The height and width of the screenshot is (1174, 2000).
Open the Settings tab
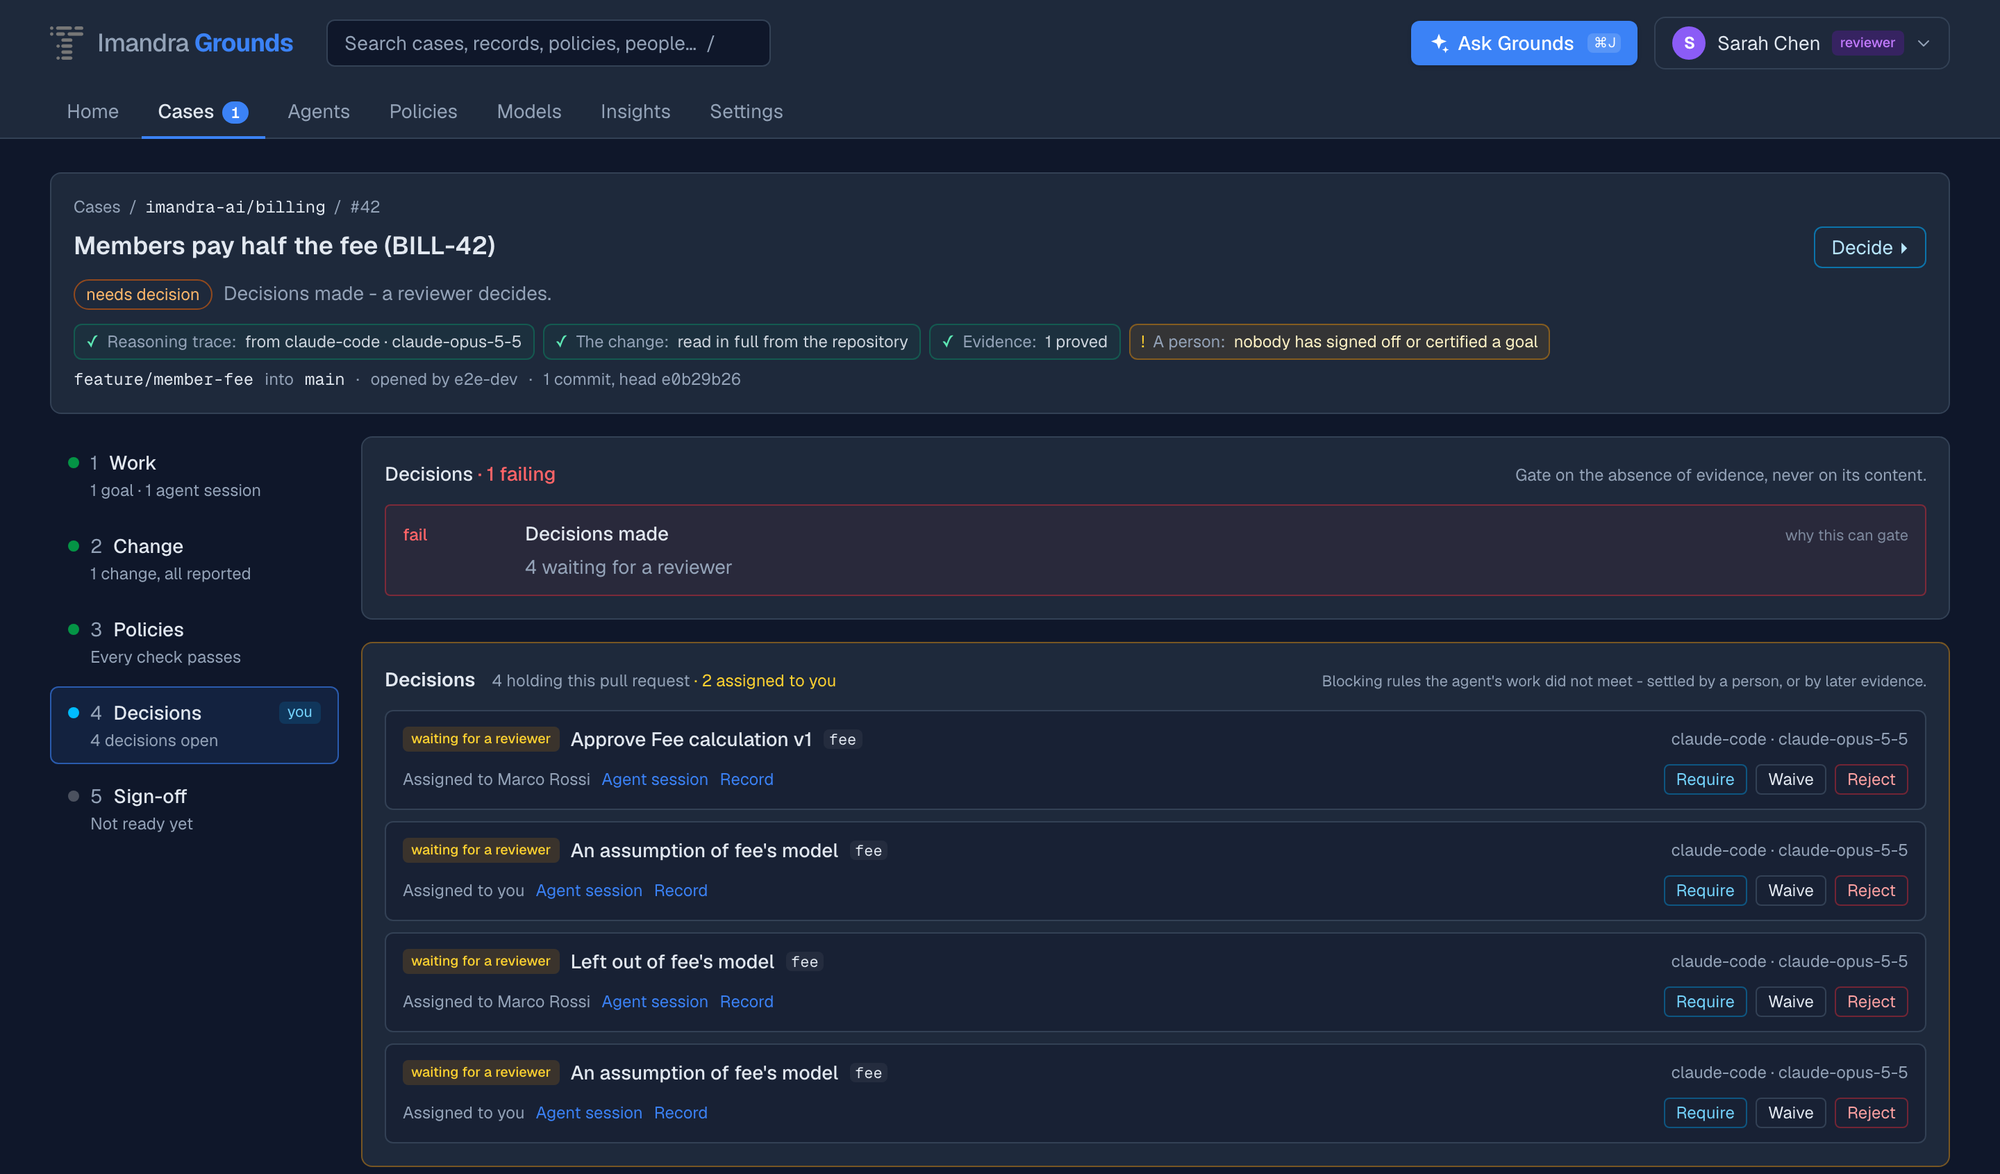[x=746, y=112]
